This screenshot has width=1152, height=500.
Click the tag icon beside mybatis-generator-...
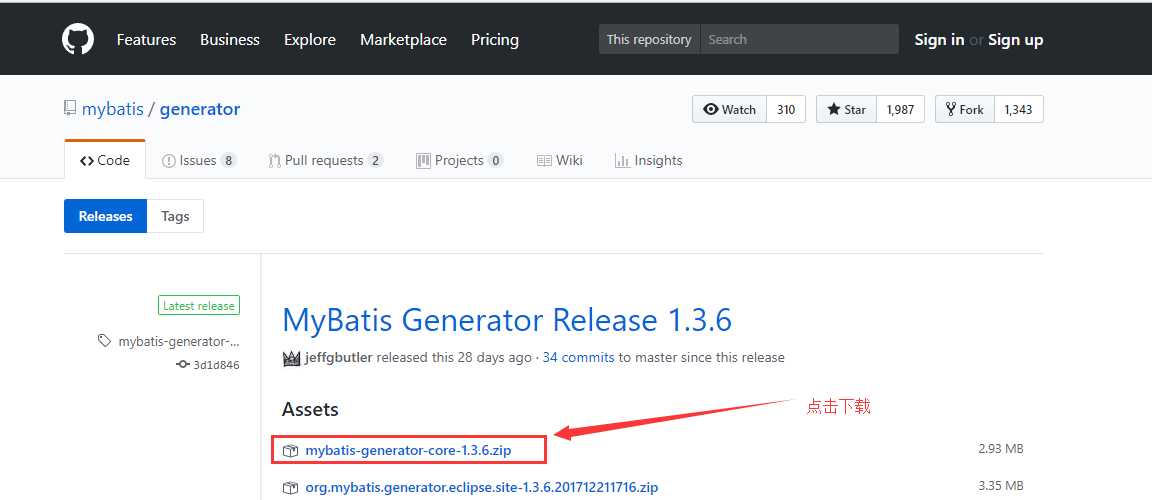[x=104, y=341]
